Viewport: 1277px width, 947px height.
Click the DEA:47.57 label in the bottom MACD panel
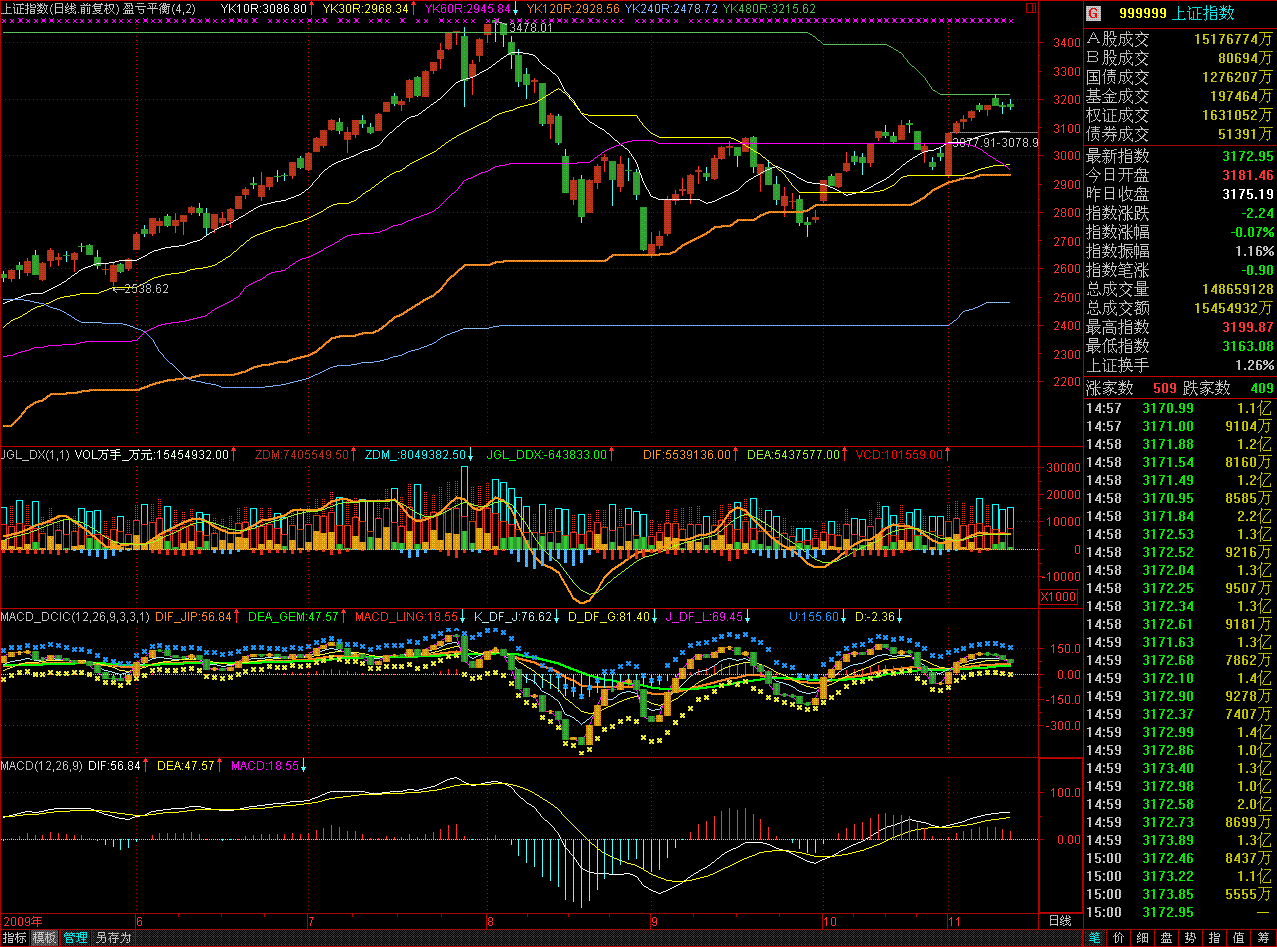coord(185,766)
